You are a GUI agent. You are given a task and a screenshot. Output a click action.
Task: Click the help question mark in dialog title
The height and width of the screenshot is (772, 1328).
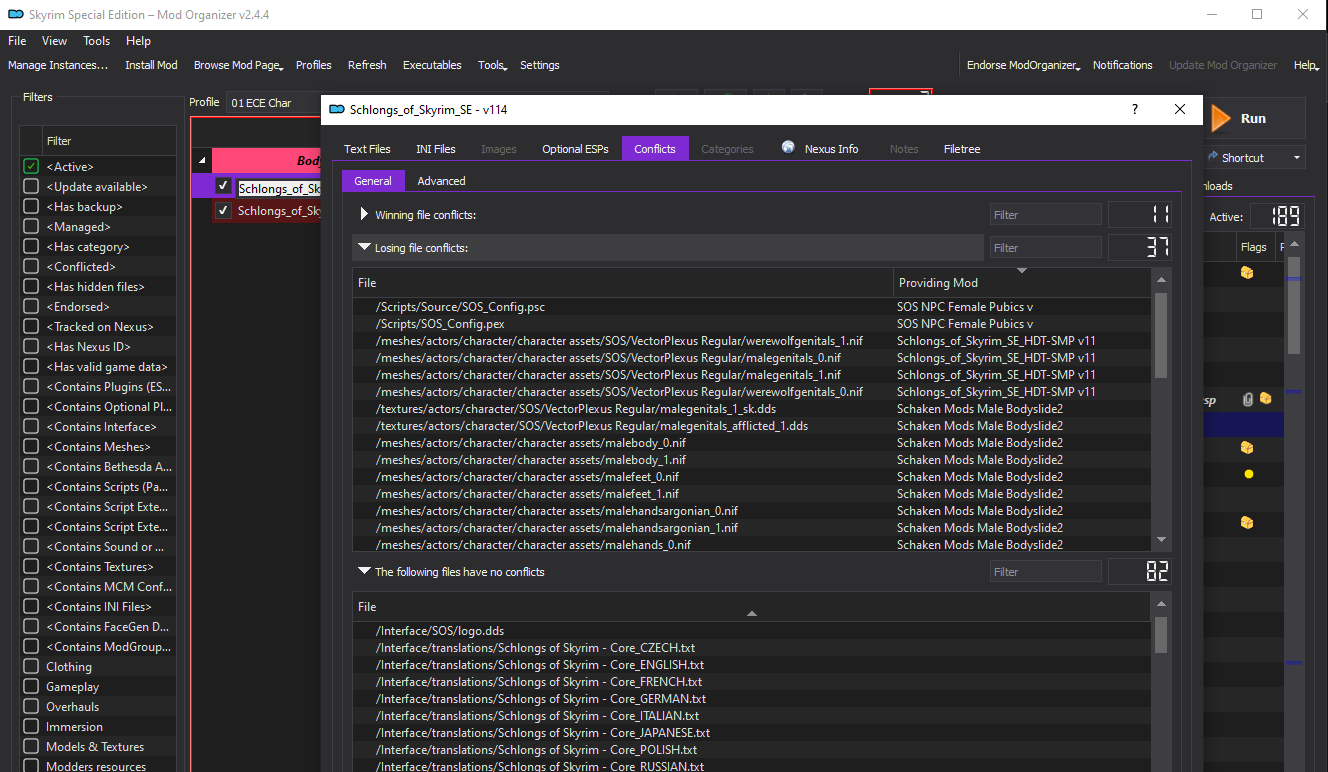click(x=1134, y=109)
